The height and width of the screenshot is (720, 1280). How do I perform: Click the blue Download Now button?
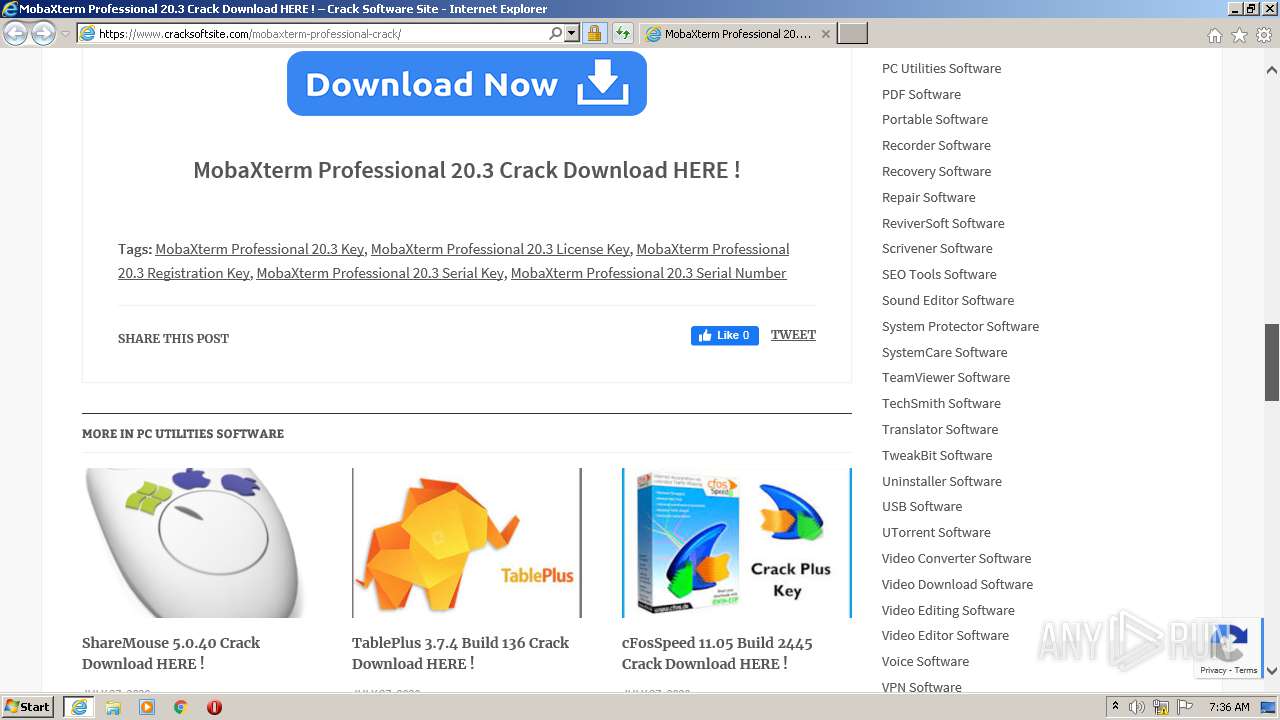coord(467,84)
